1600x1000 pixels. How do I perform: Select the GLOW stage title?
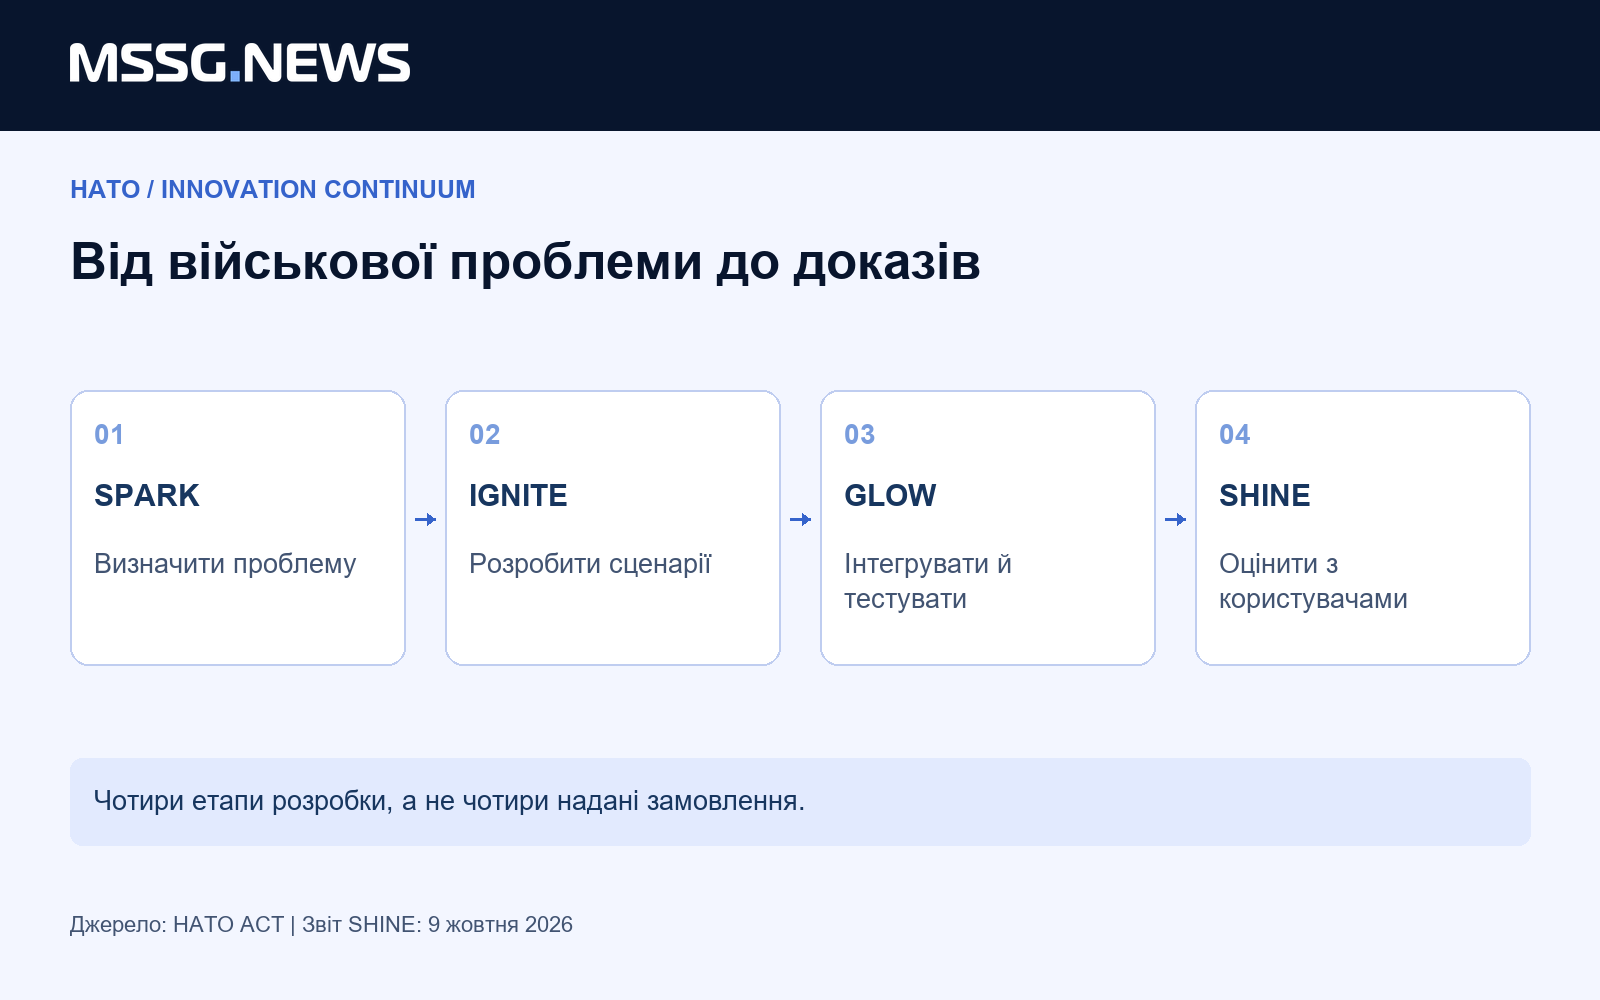pyautogui.click(x=890, y=496)
